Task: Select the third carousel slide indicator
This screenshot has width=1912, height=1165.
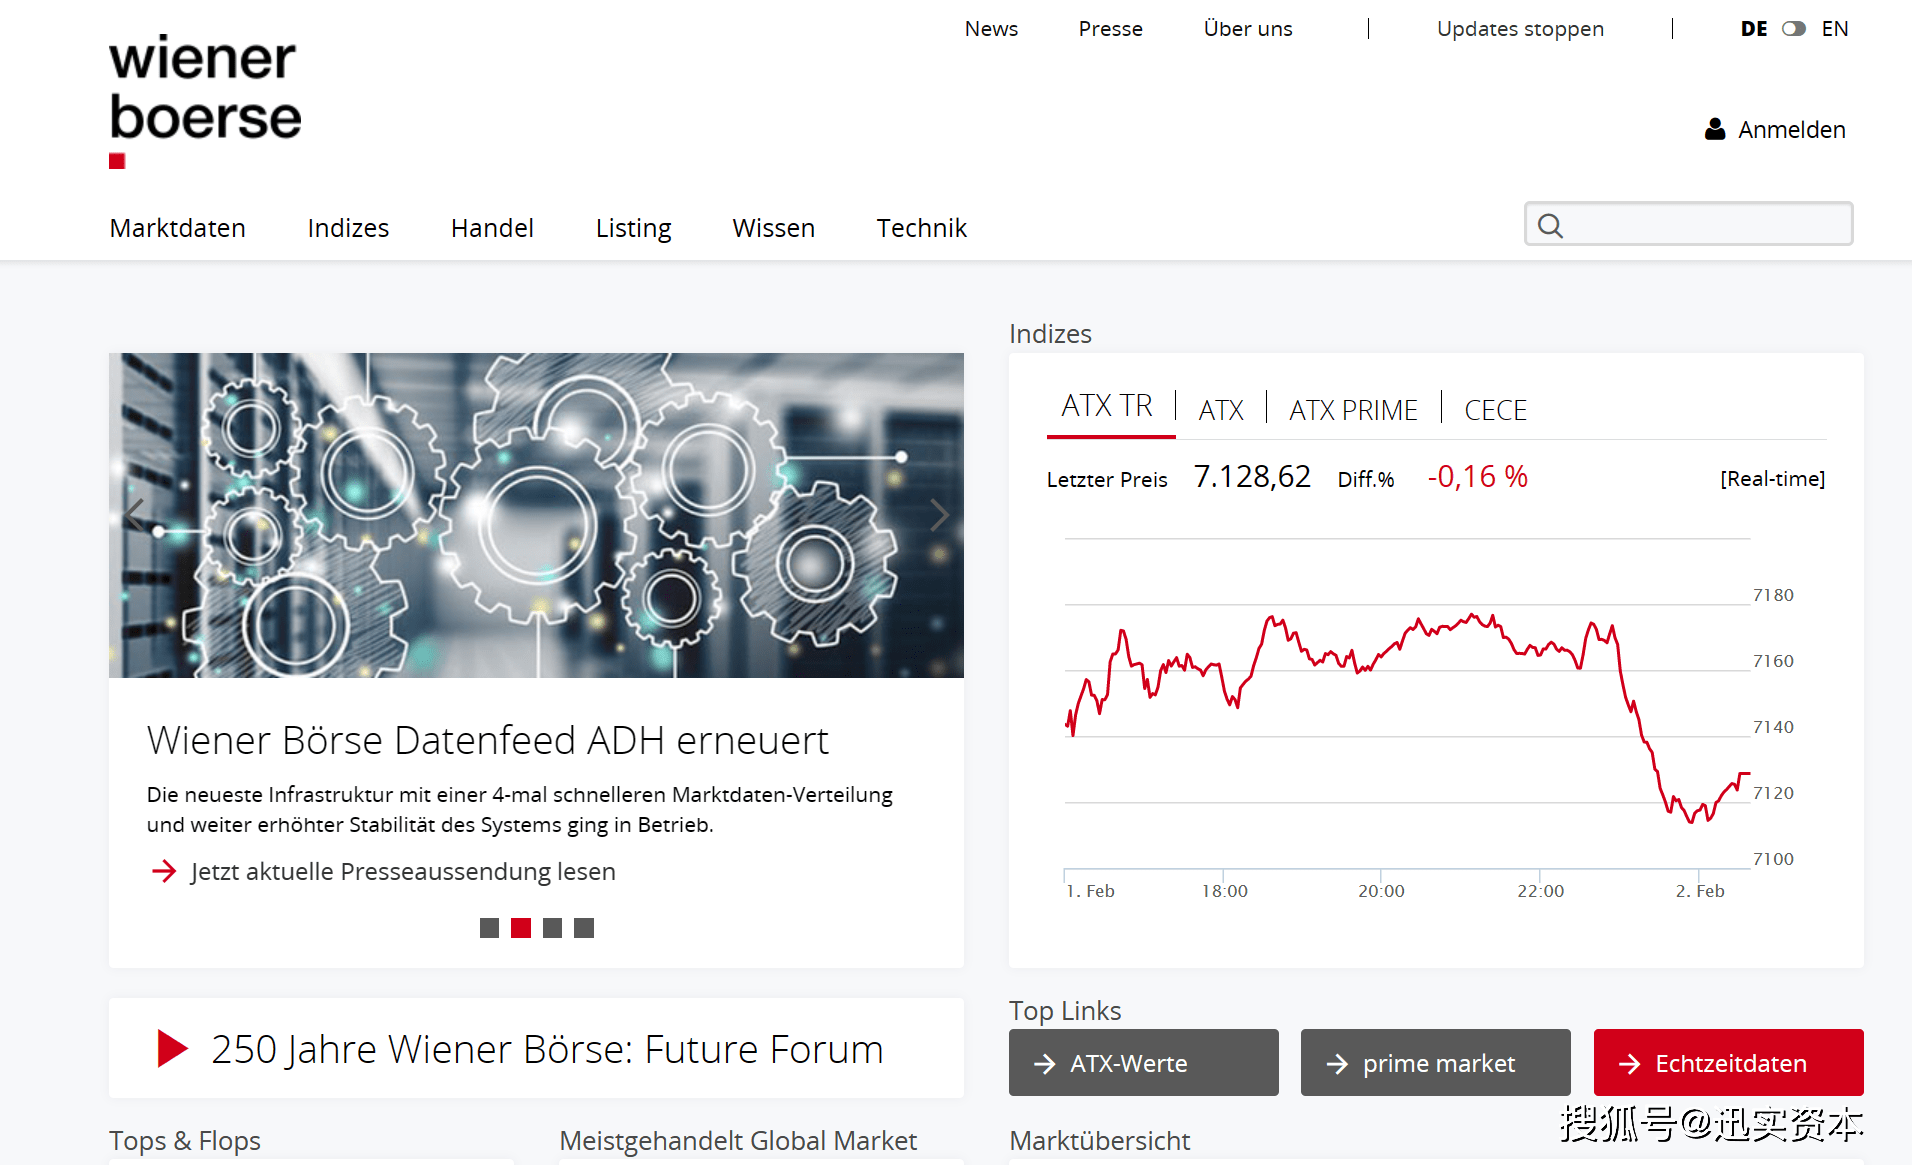Action: [552, 928]
